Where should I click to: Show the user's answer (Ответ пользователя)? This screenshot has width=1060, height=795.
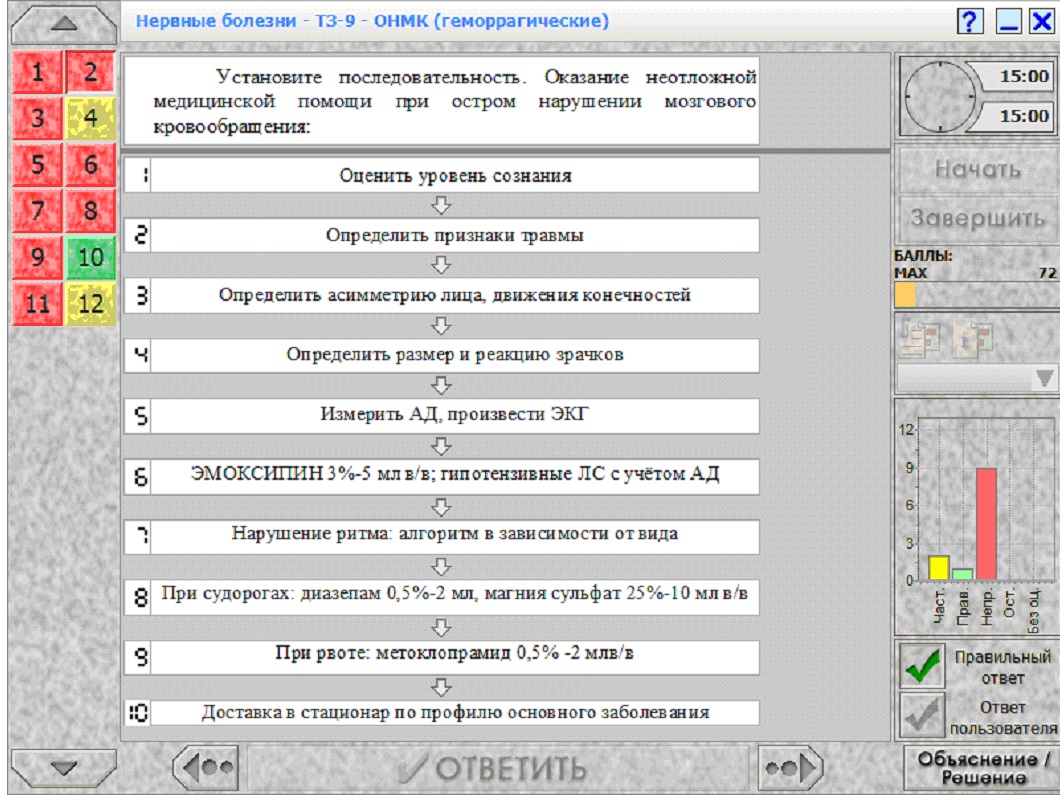tap(922, 715)
